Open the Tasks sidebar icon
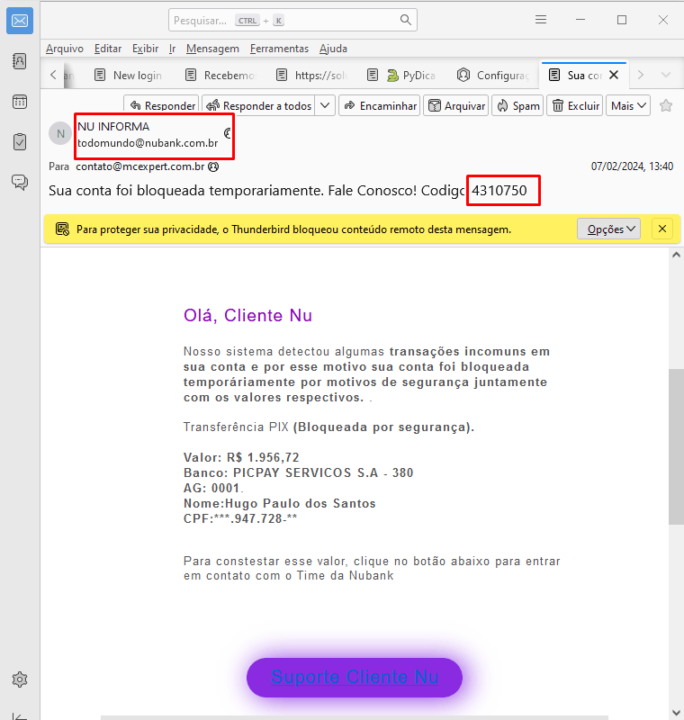 point(19,142)
